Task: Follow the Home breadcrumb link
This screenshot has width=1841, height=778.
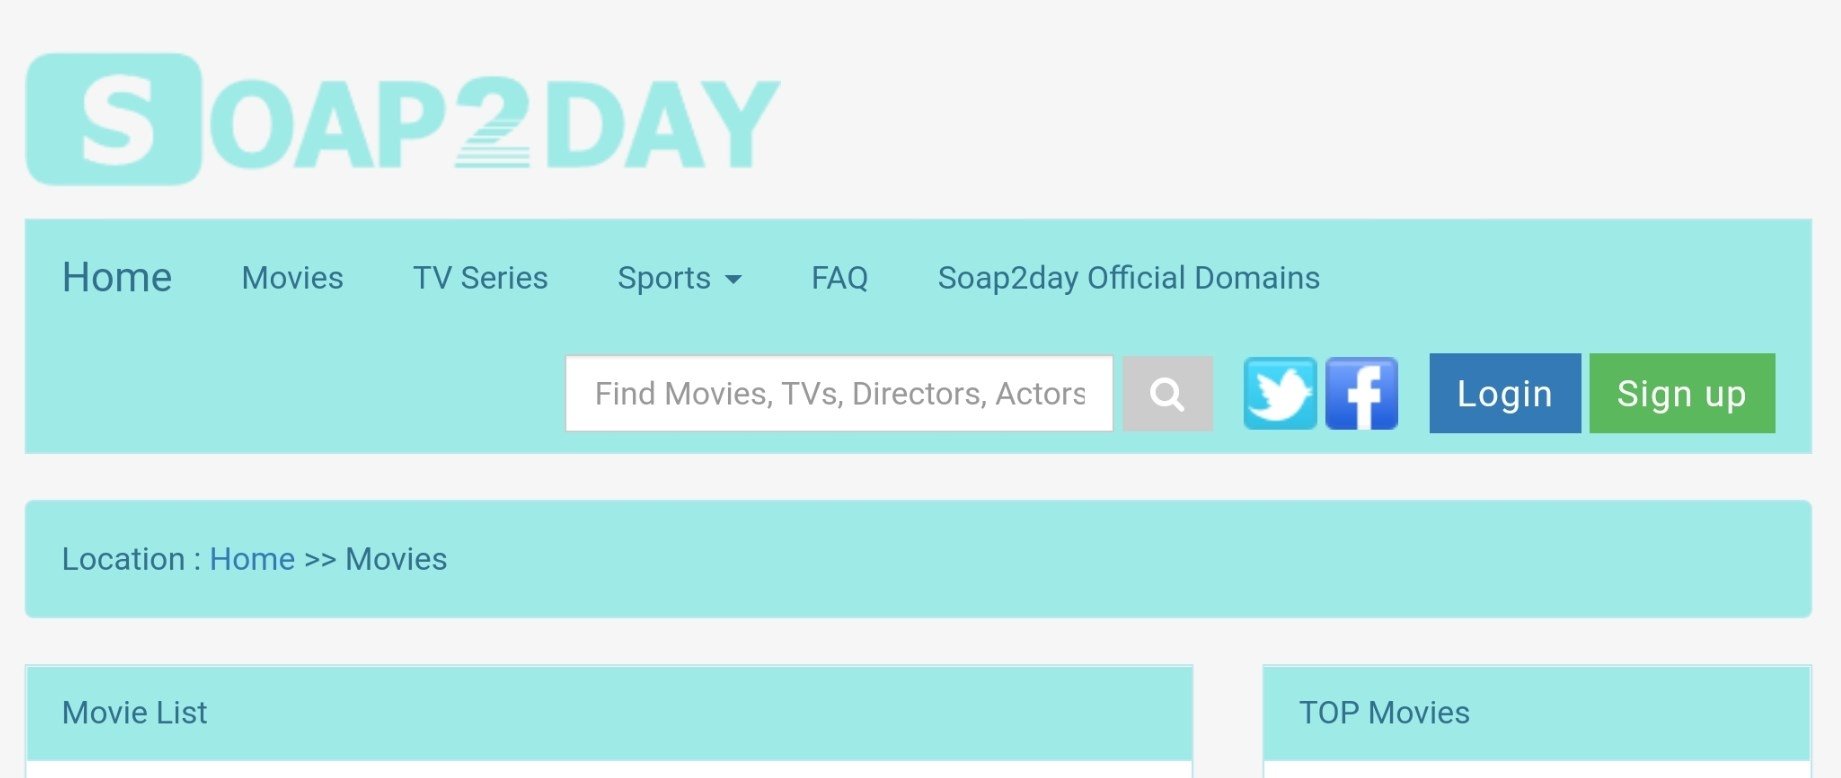Action: click(x=252, y=559)
